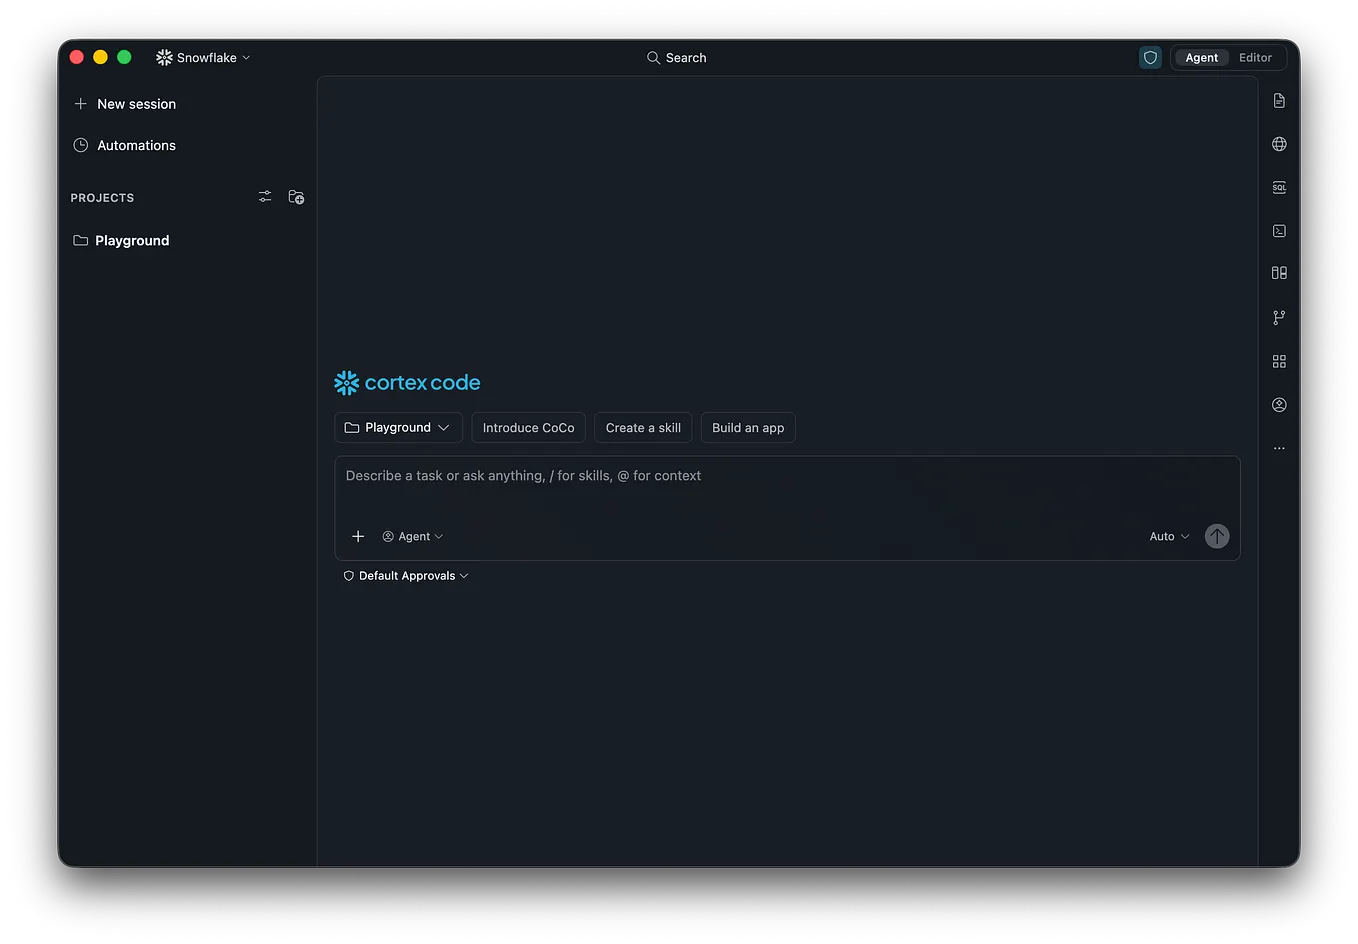Click the cortex code logo
The width and height of the screenshot is (1358, 944).
point(407,383)
